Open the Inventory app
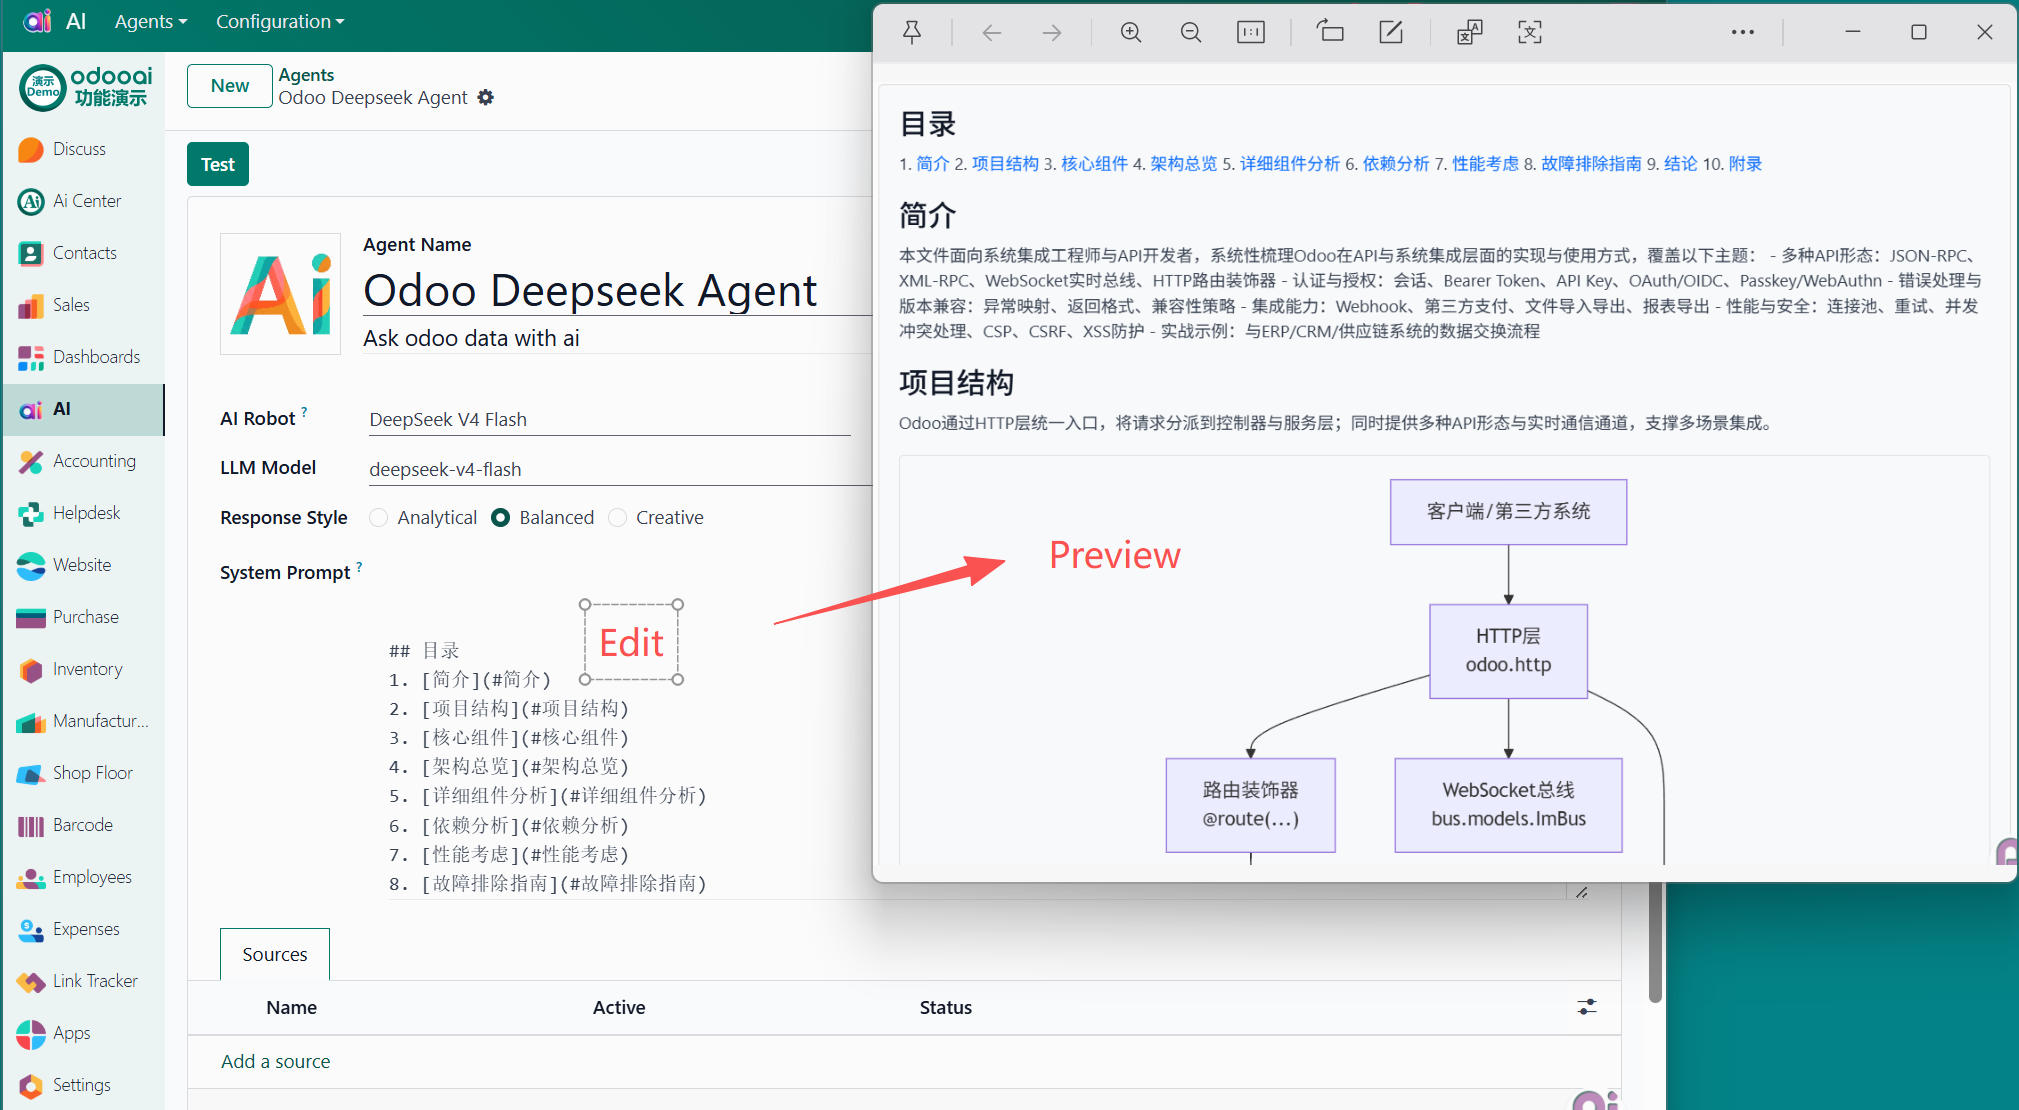 click(x=83, y=669)
